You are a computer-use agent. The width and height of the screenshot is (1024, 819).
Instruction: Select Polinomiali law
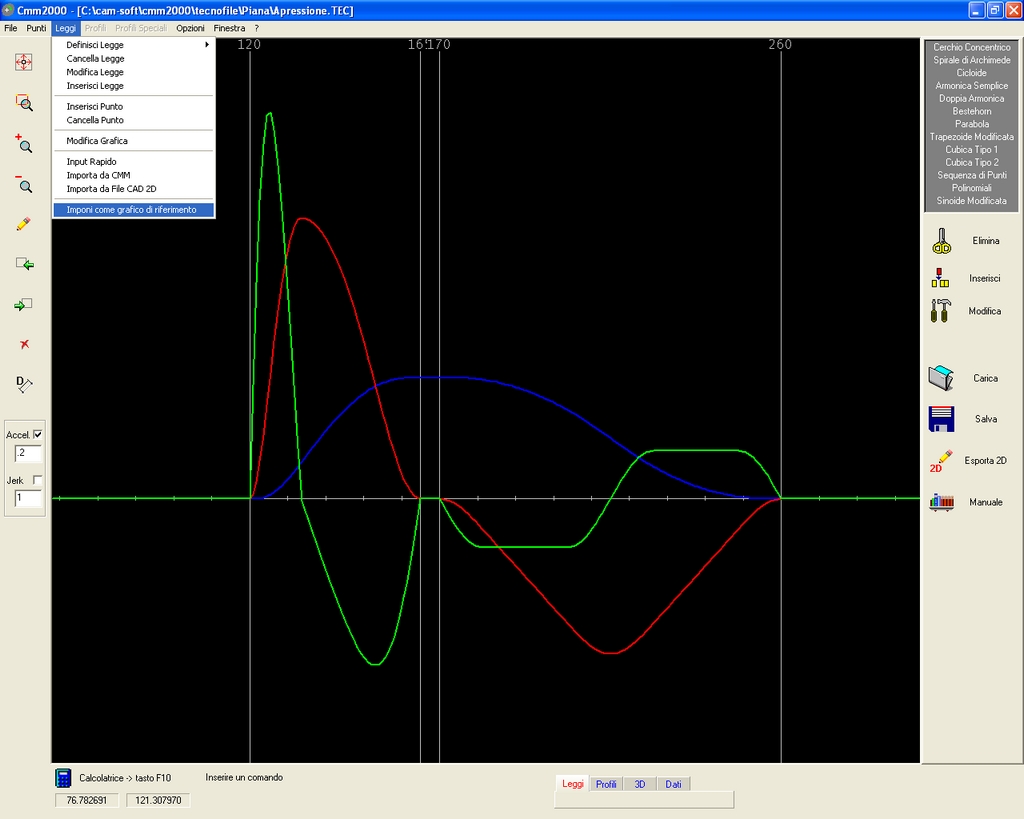971,188
